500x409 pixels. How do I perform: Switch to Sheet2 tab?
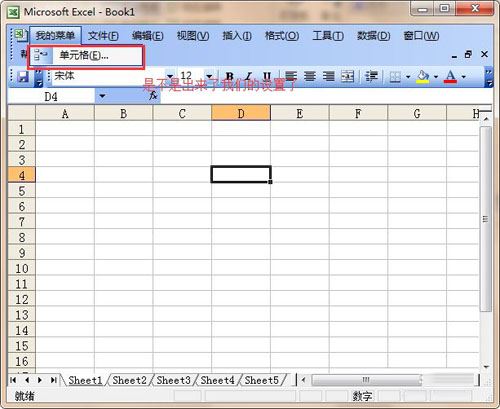(x=129, y=380)
